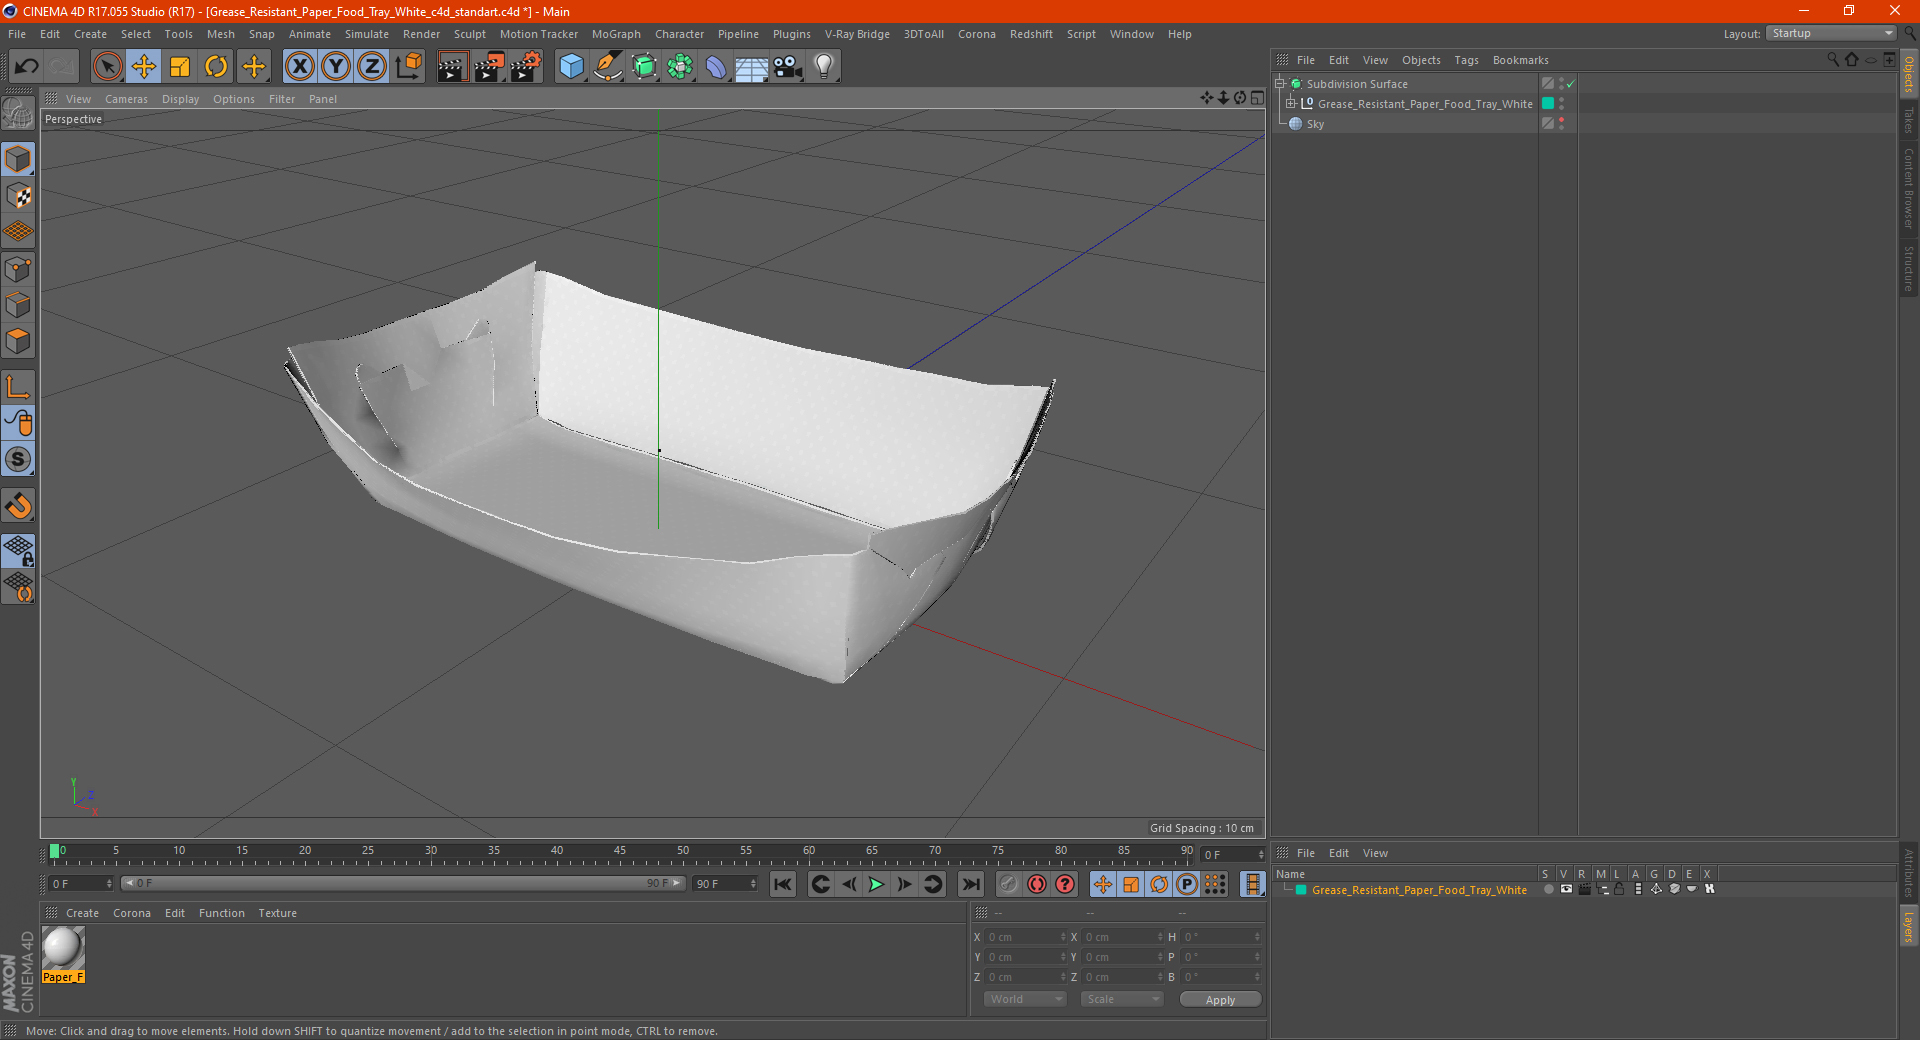
Task: Activate the Scale tool
Action: (x=180, y=67)
